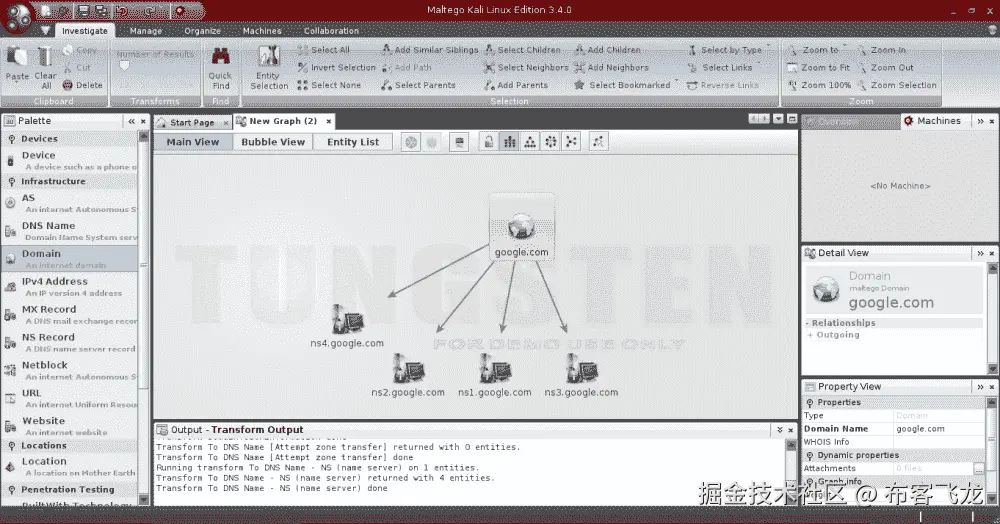Switch to Entity List view
This screenshot has height=524, width=1000.
[x=353, y=142]
